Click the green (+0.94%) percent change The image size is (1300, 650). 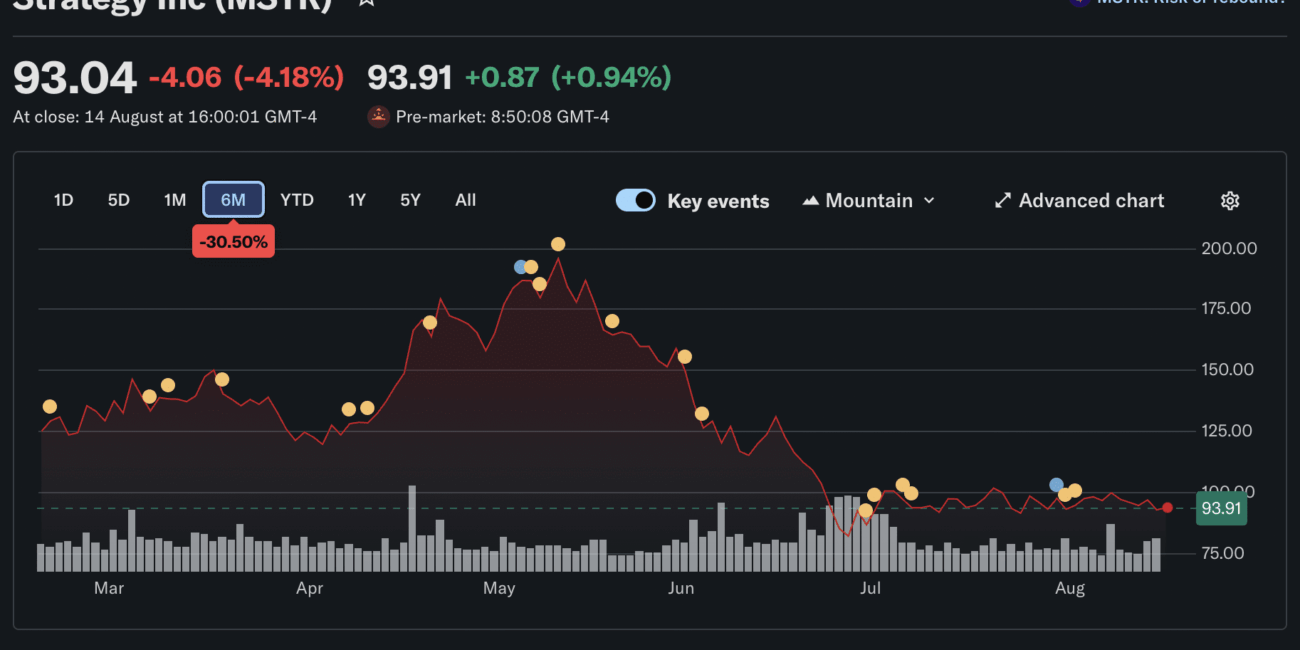coord(611,77)
